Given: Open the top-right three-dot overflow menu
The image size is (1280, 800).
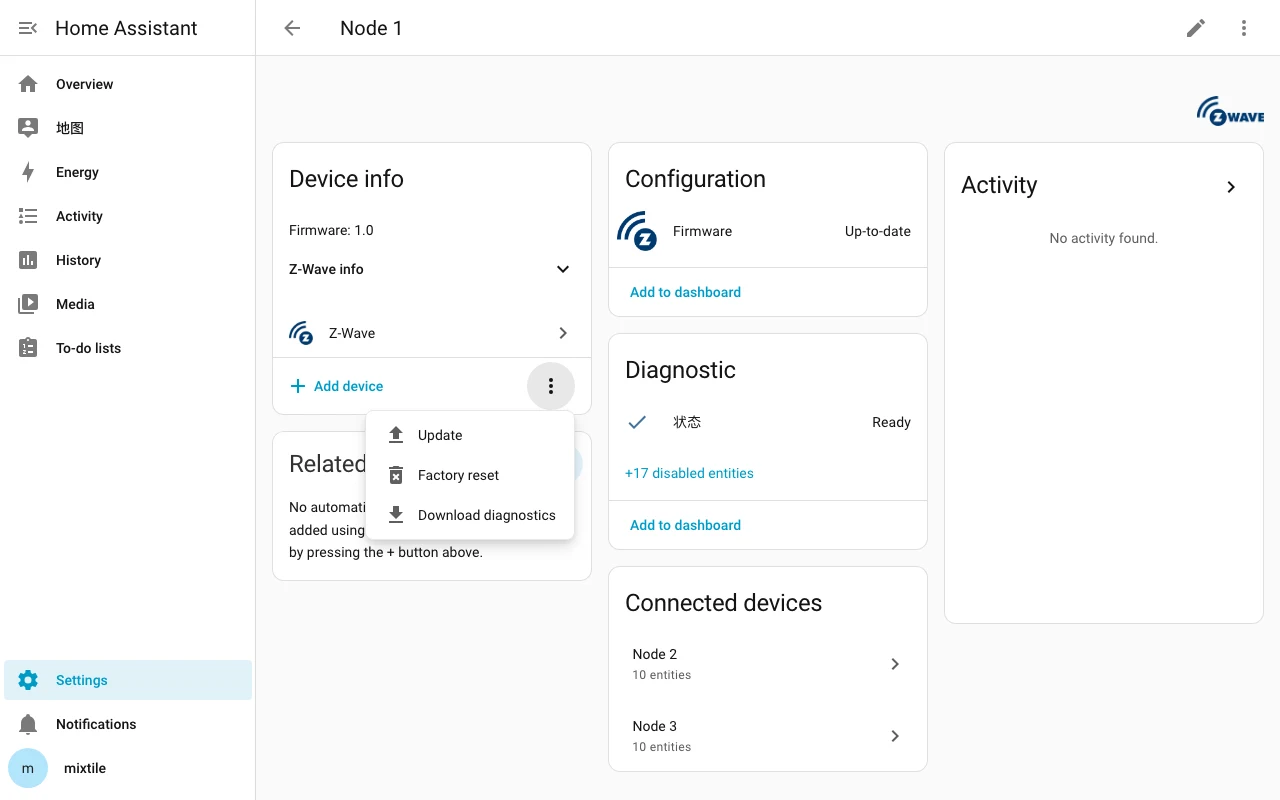Looking at the screenshot, I should tap(1244, 28).
